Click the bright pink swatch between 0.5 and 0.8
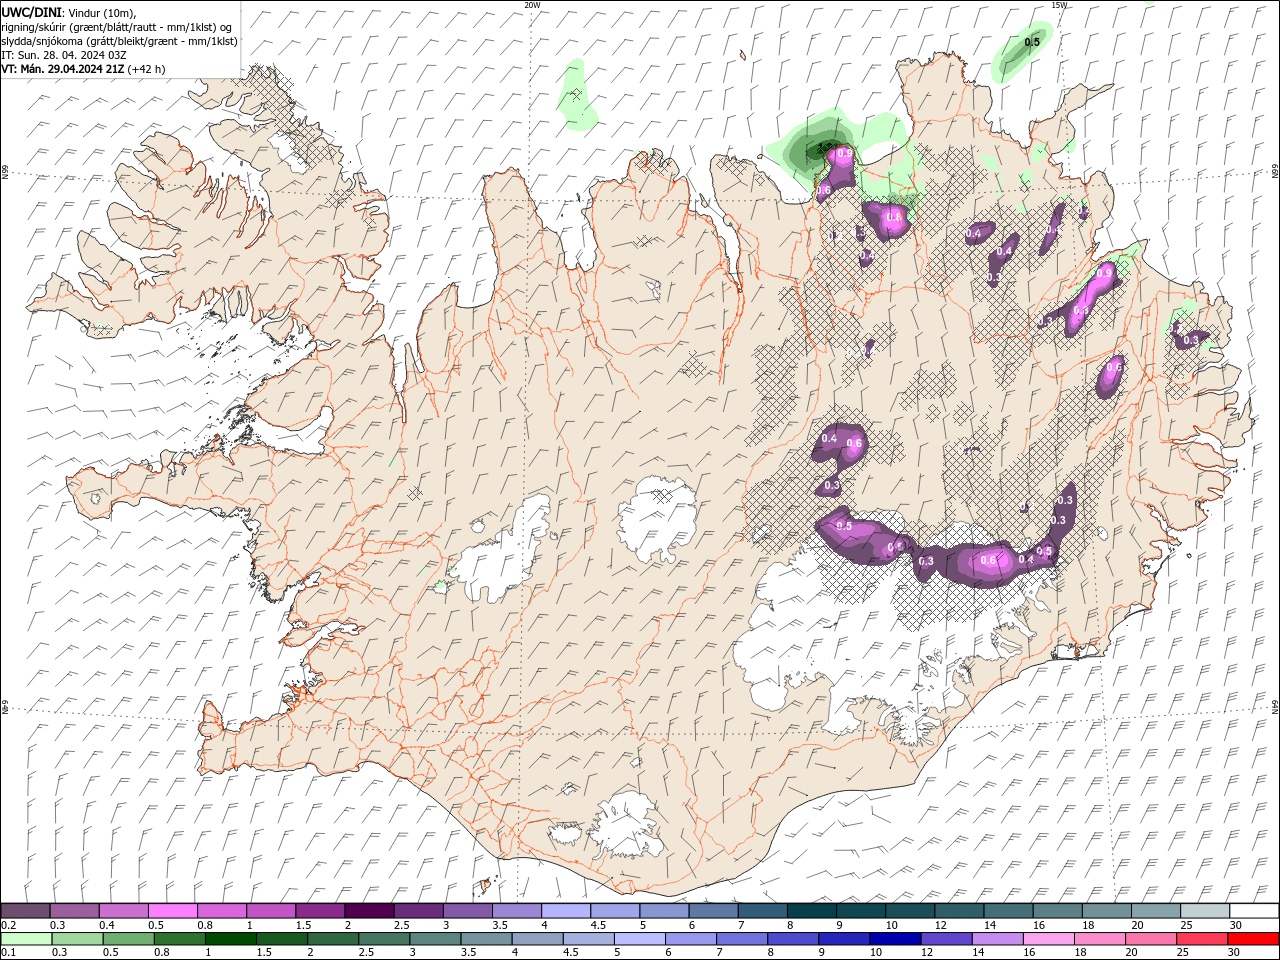This screenshot has width=1280, height=960. pos(173,911)
